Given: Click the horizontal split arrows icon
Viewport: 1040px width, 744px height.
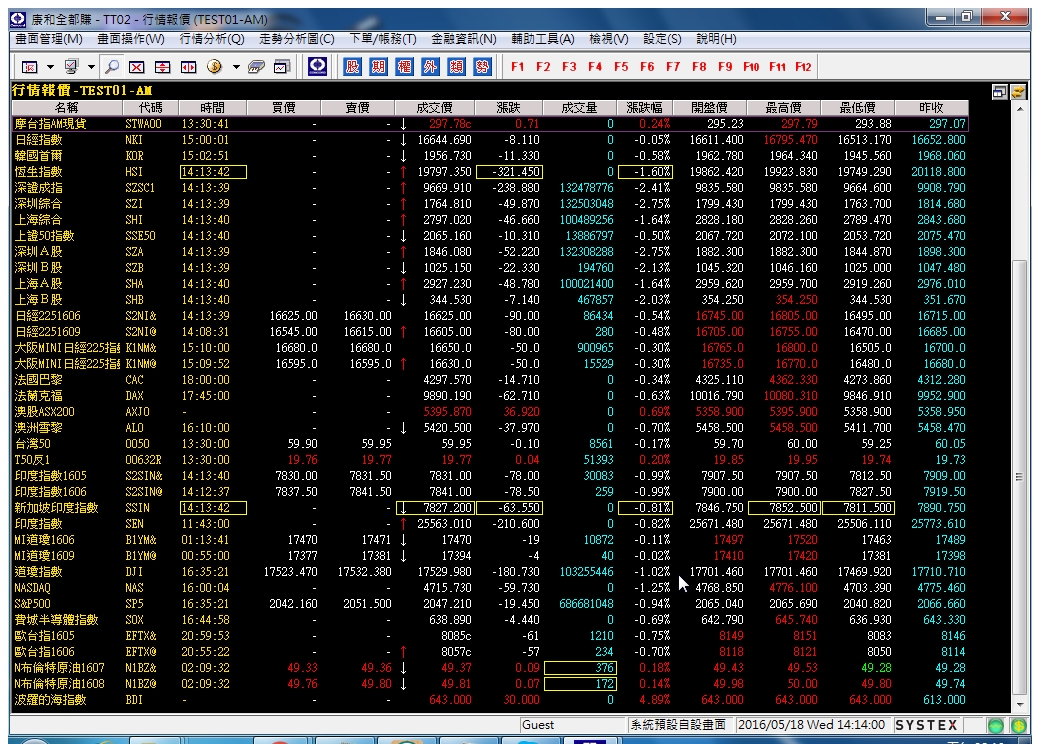Looking at the screenshot, I should pos(188,67).
